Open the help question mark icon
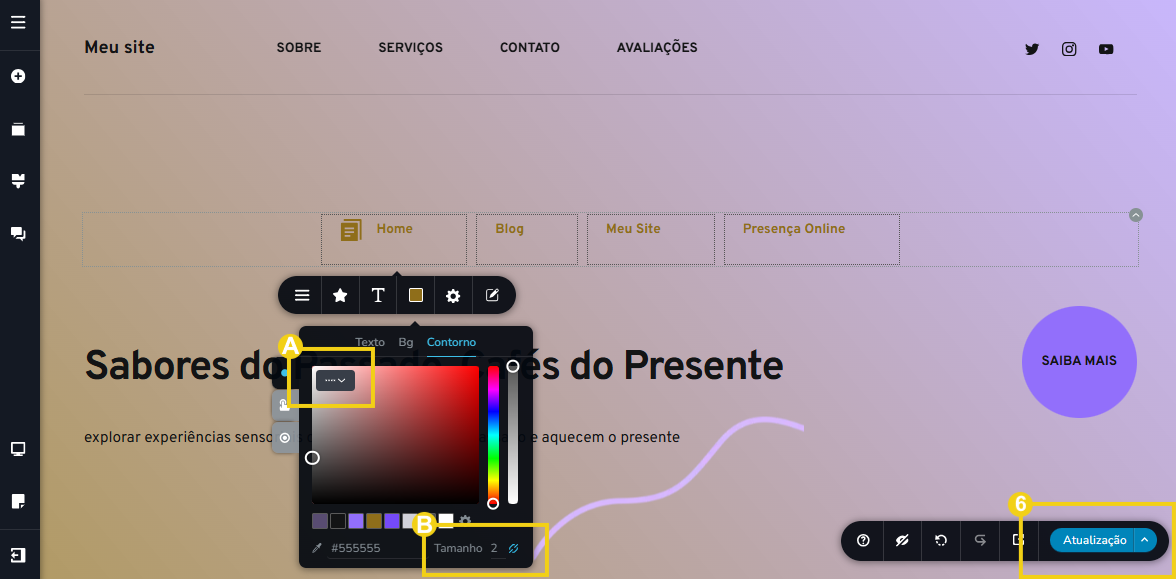The height and width of the screenshot is (579, 1176). 863,540
